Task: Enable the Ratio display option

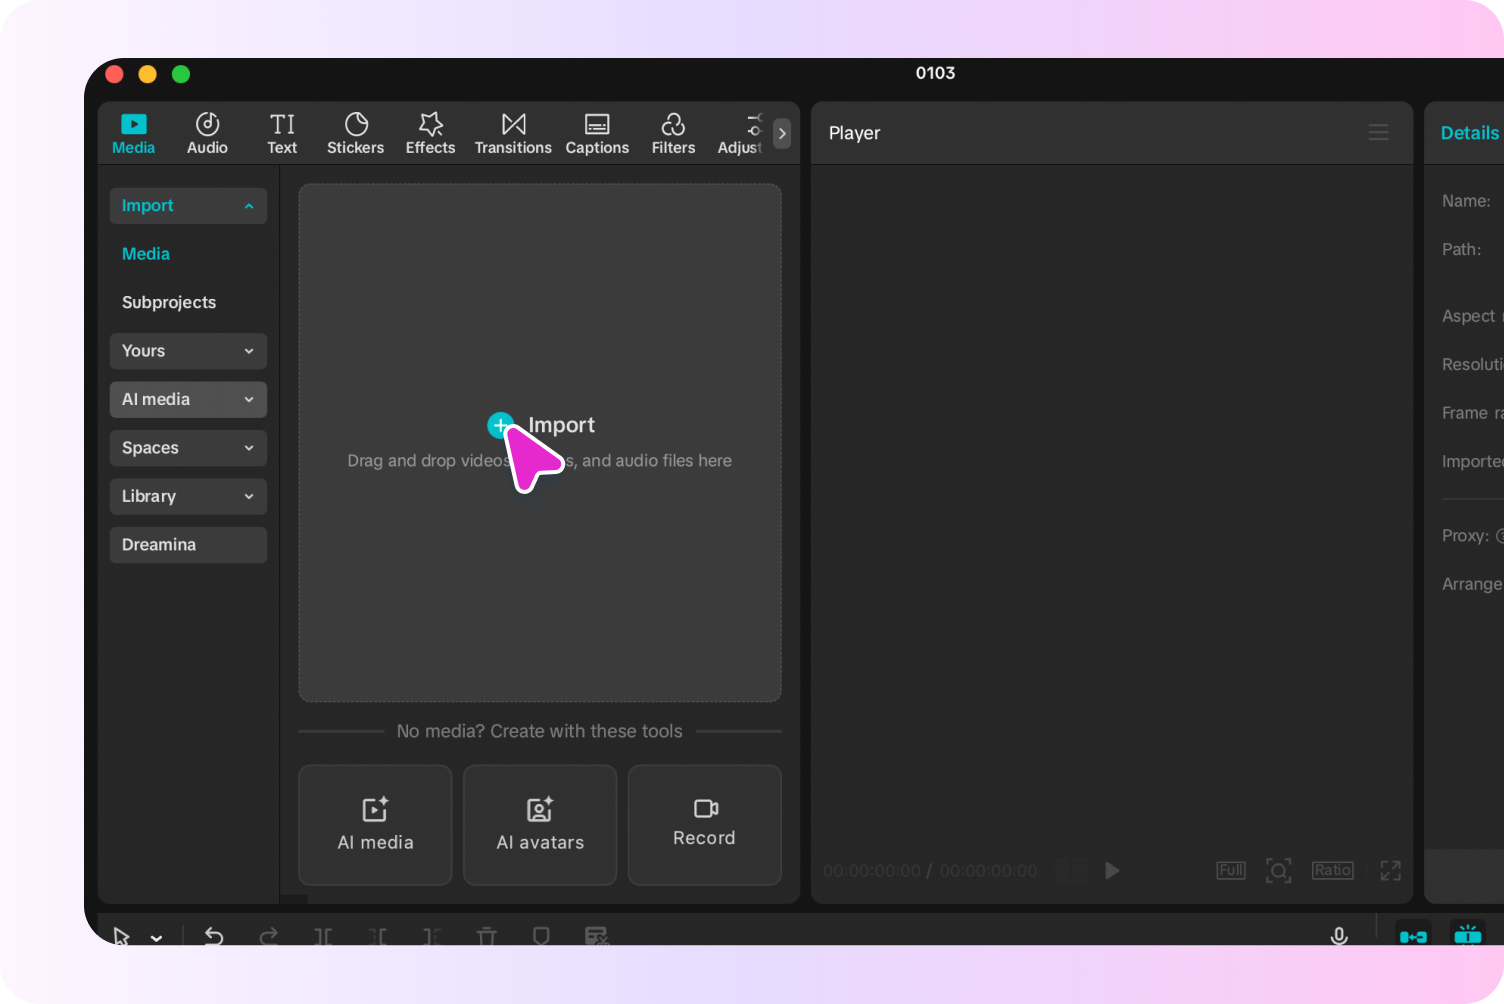Action: pyautogui.click(x=1332, y=870)
